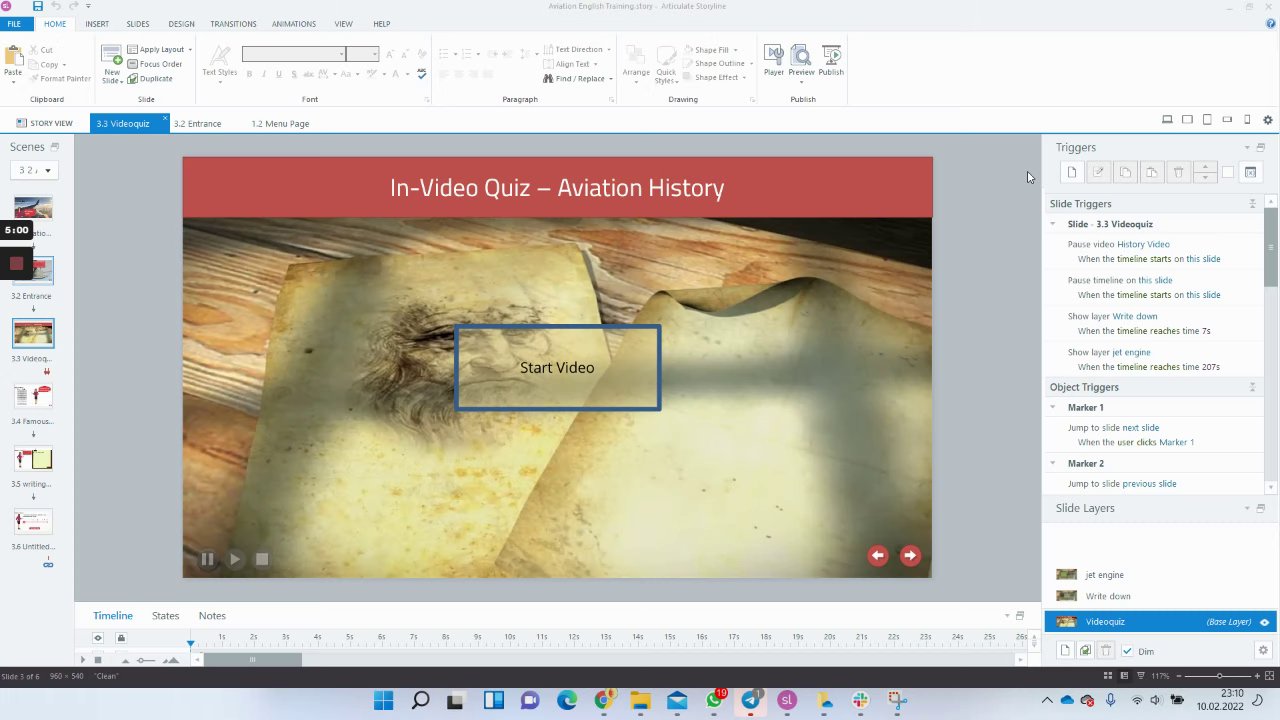Open the scene selector dropdown
Screen dimensions: 1280x720
[x=35, y=170]
